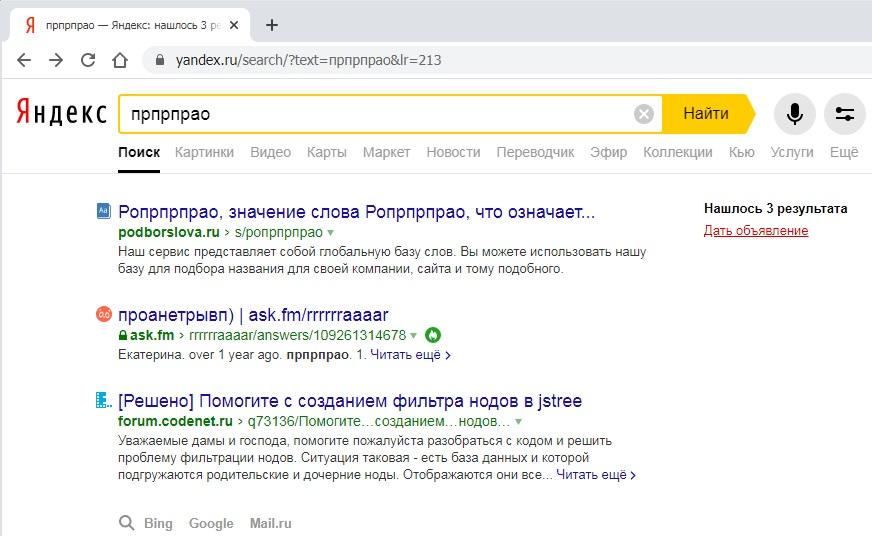This screenshot has height=536, width=872.
Task: Click the Дать объявление link
Action: 756,231
